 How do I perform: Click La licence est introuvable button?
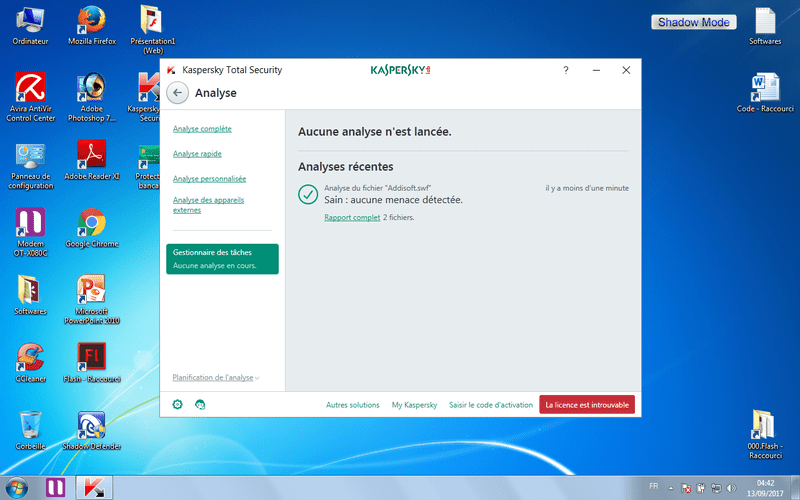(x=587, y=404)
